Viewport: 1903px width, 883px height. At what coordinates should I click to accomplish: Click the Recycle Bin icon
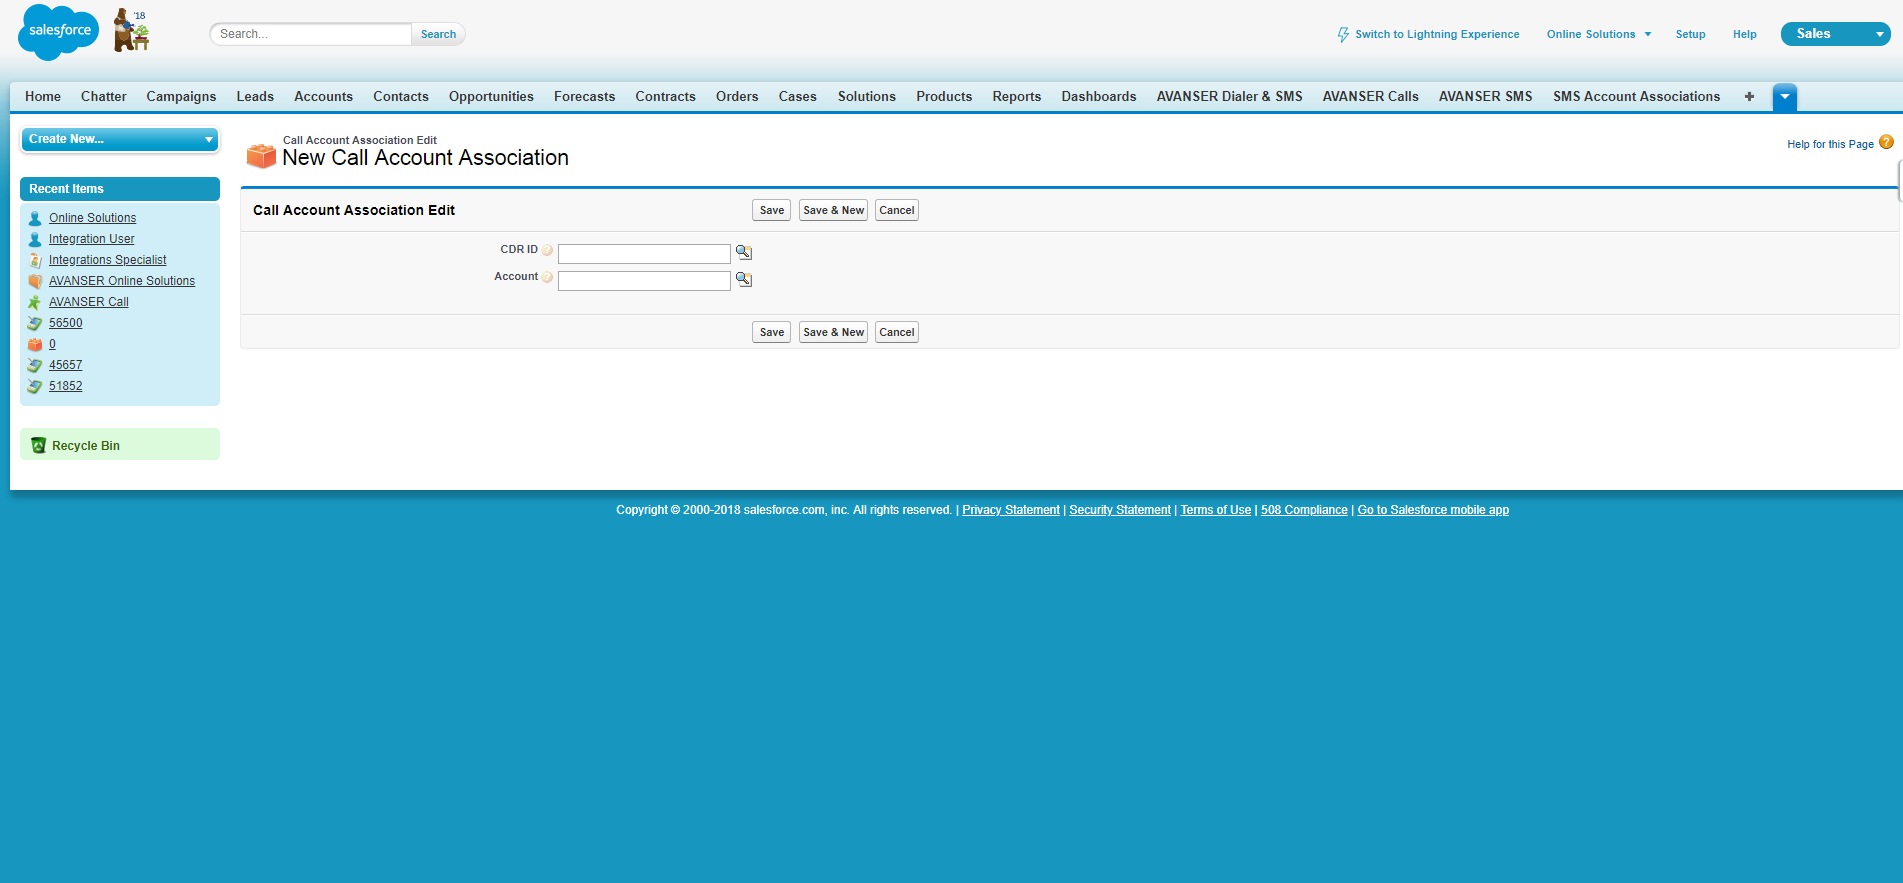[x=38, y=445]
